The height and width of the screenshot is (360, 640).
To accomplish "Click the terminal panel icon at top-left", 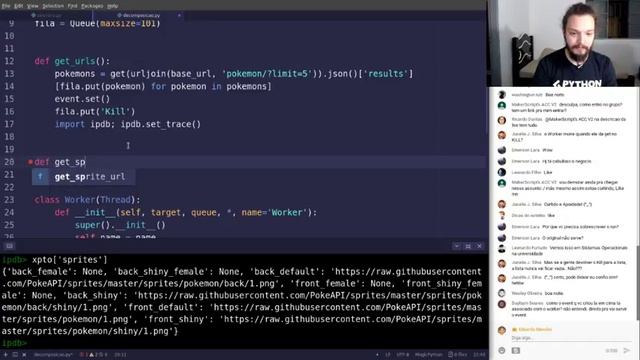I will 9,246.
